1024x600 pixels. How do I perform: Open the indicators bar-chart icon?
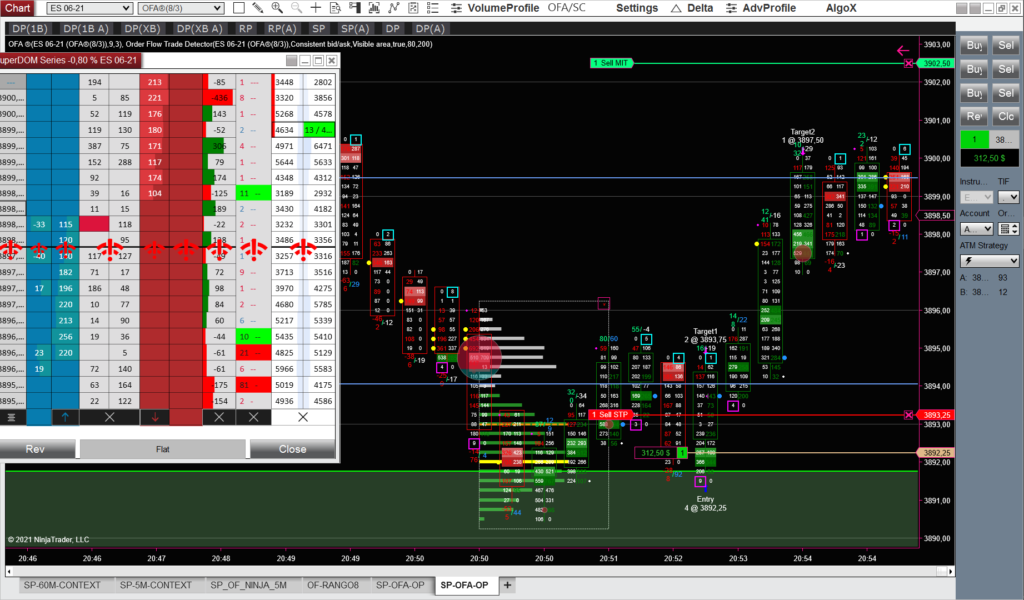click(374, 8)
